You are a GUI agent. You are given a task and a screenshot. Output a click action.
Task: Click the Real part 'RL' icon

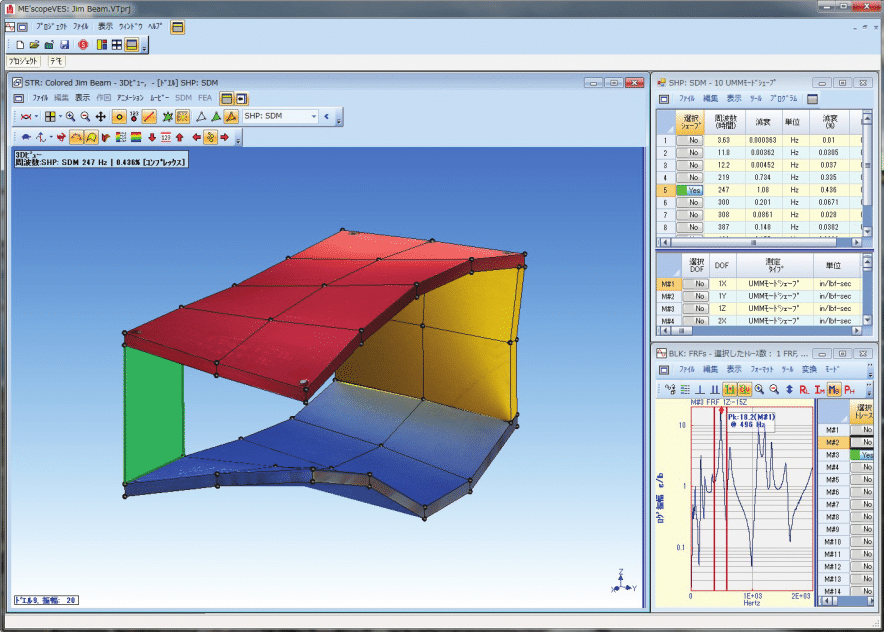[x=804, y=388]
